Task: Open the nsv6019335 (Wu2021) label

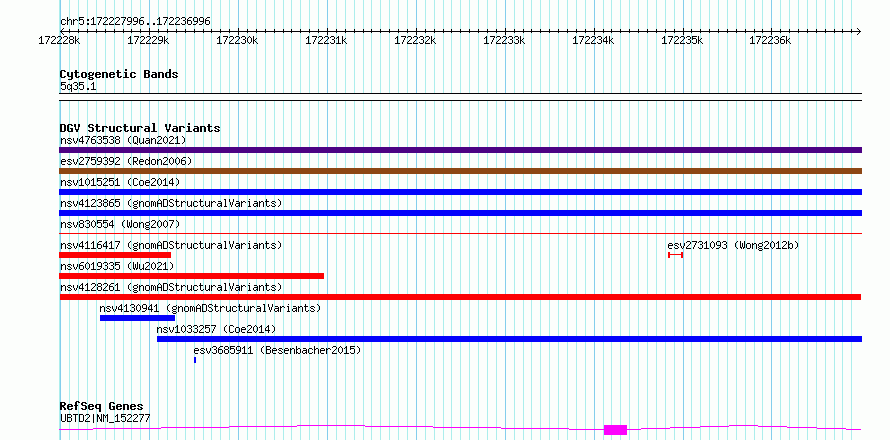Action: click(x=117, y=266)
